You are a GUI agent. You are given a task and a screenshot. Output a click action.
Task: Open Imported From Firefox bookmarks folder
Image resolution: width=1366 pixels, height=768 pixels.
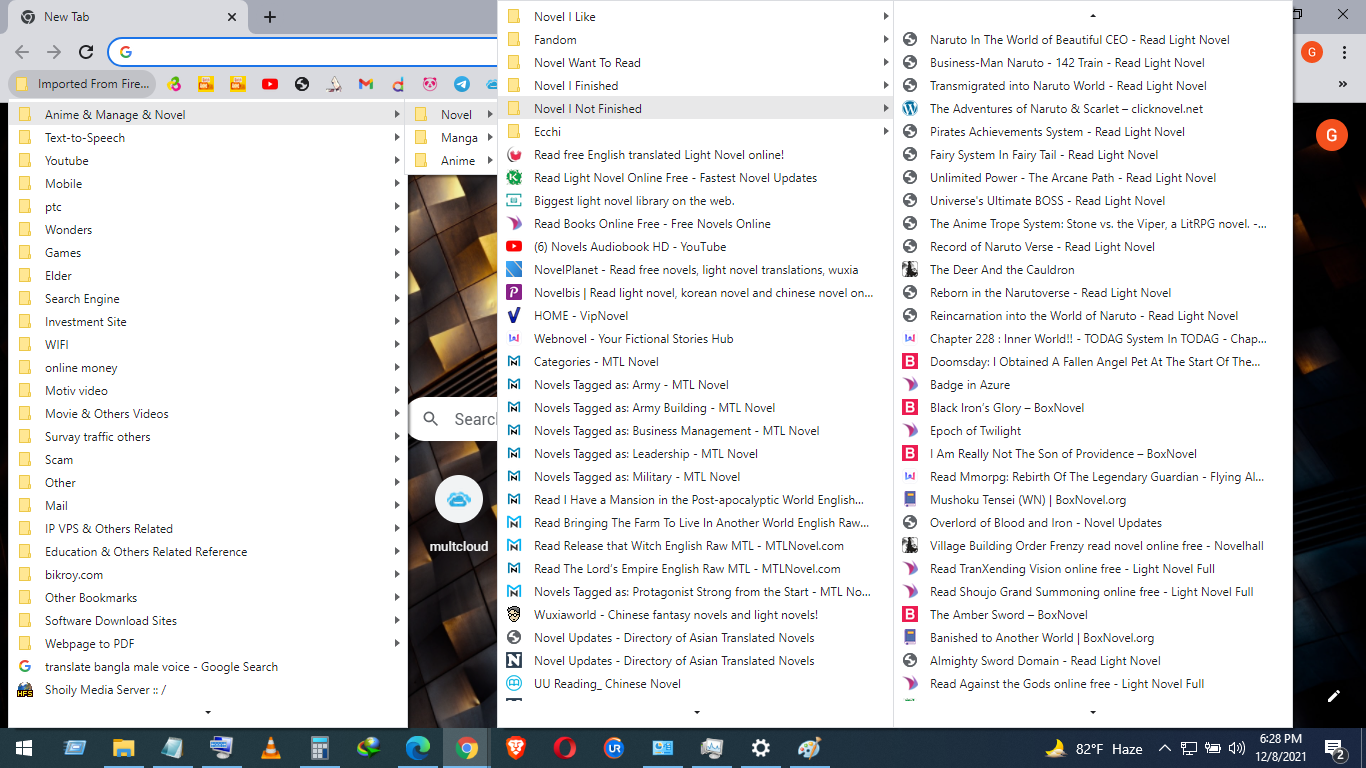(83, 84)
